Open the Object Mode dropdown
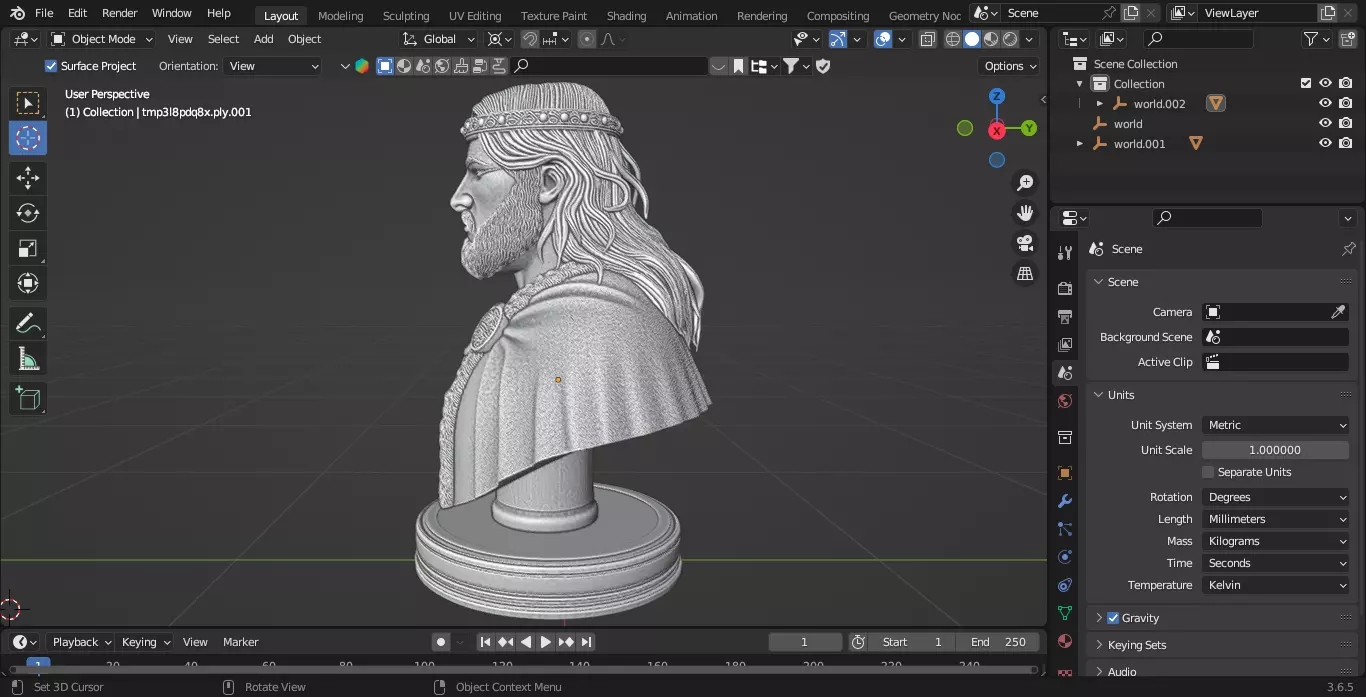 point(101,39)
